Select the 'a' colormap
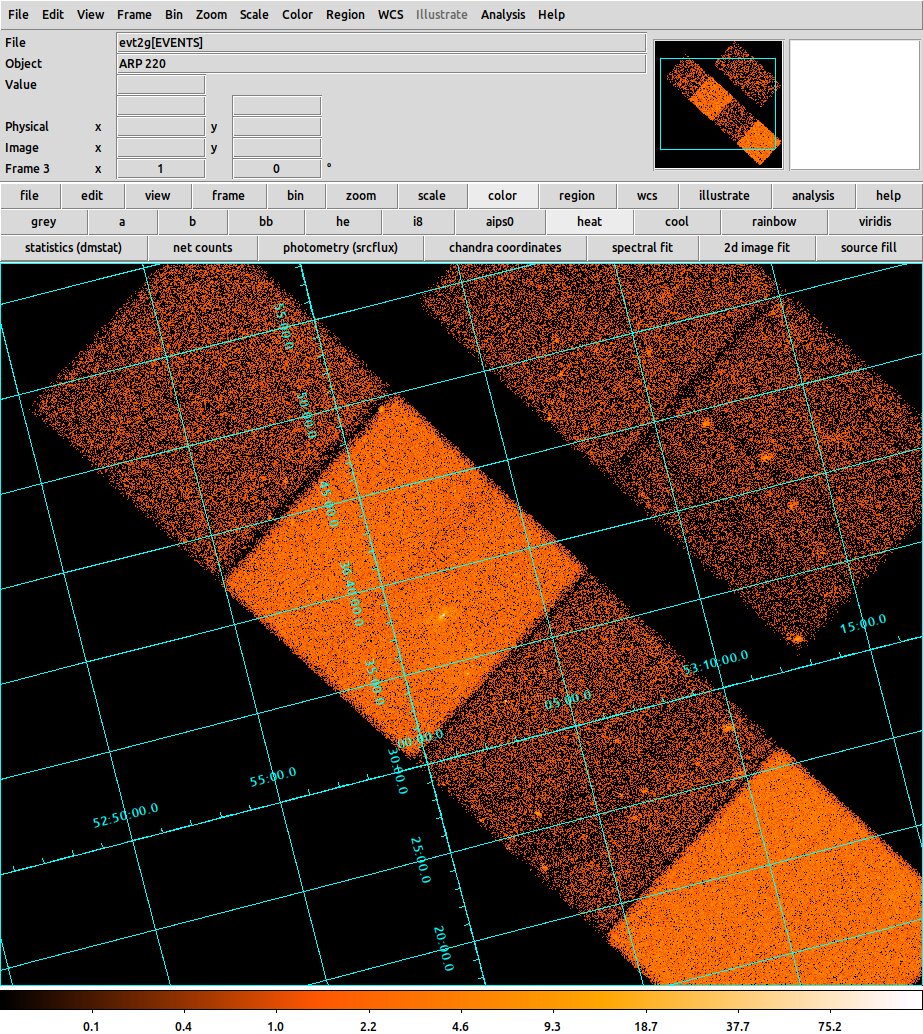The width and height of the screenshot is (923, 1034). coord(122,222)
